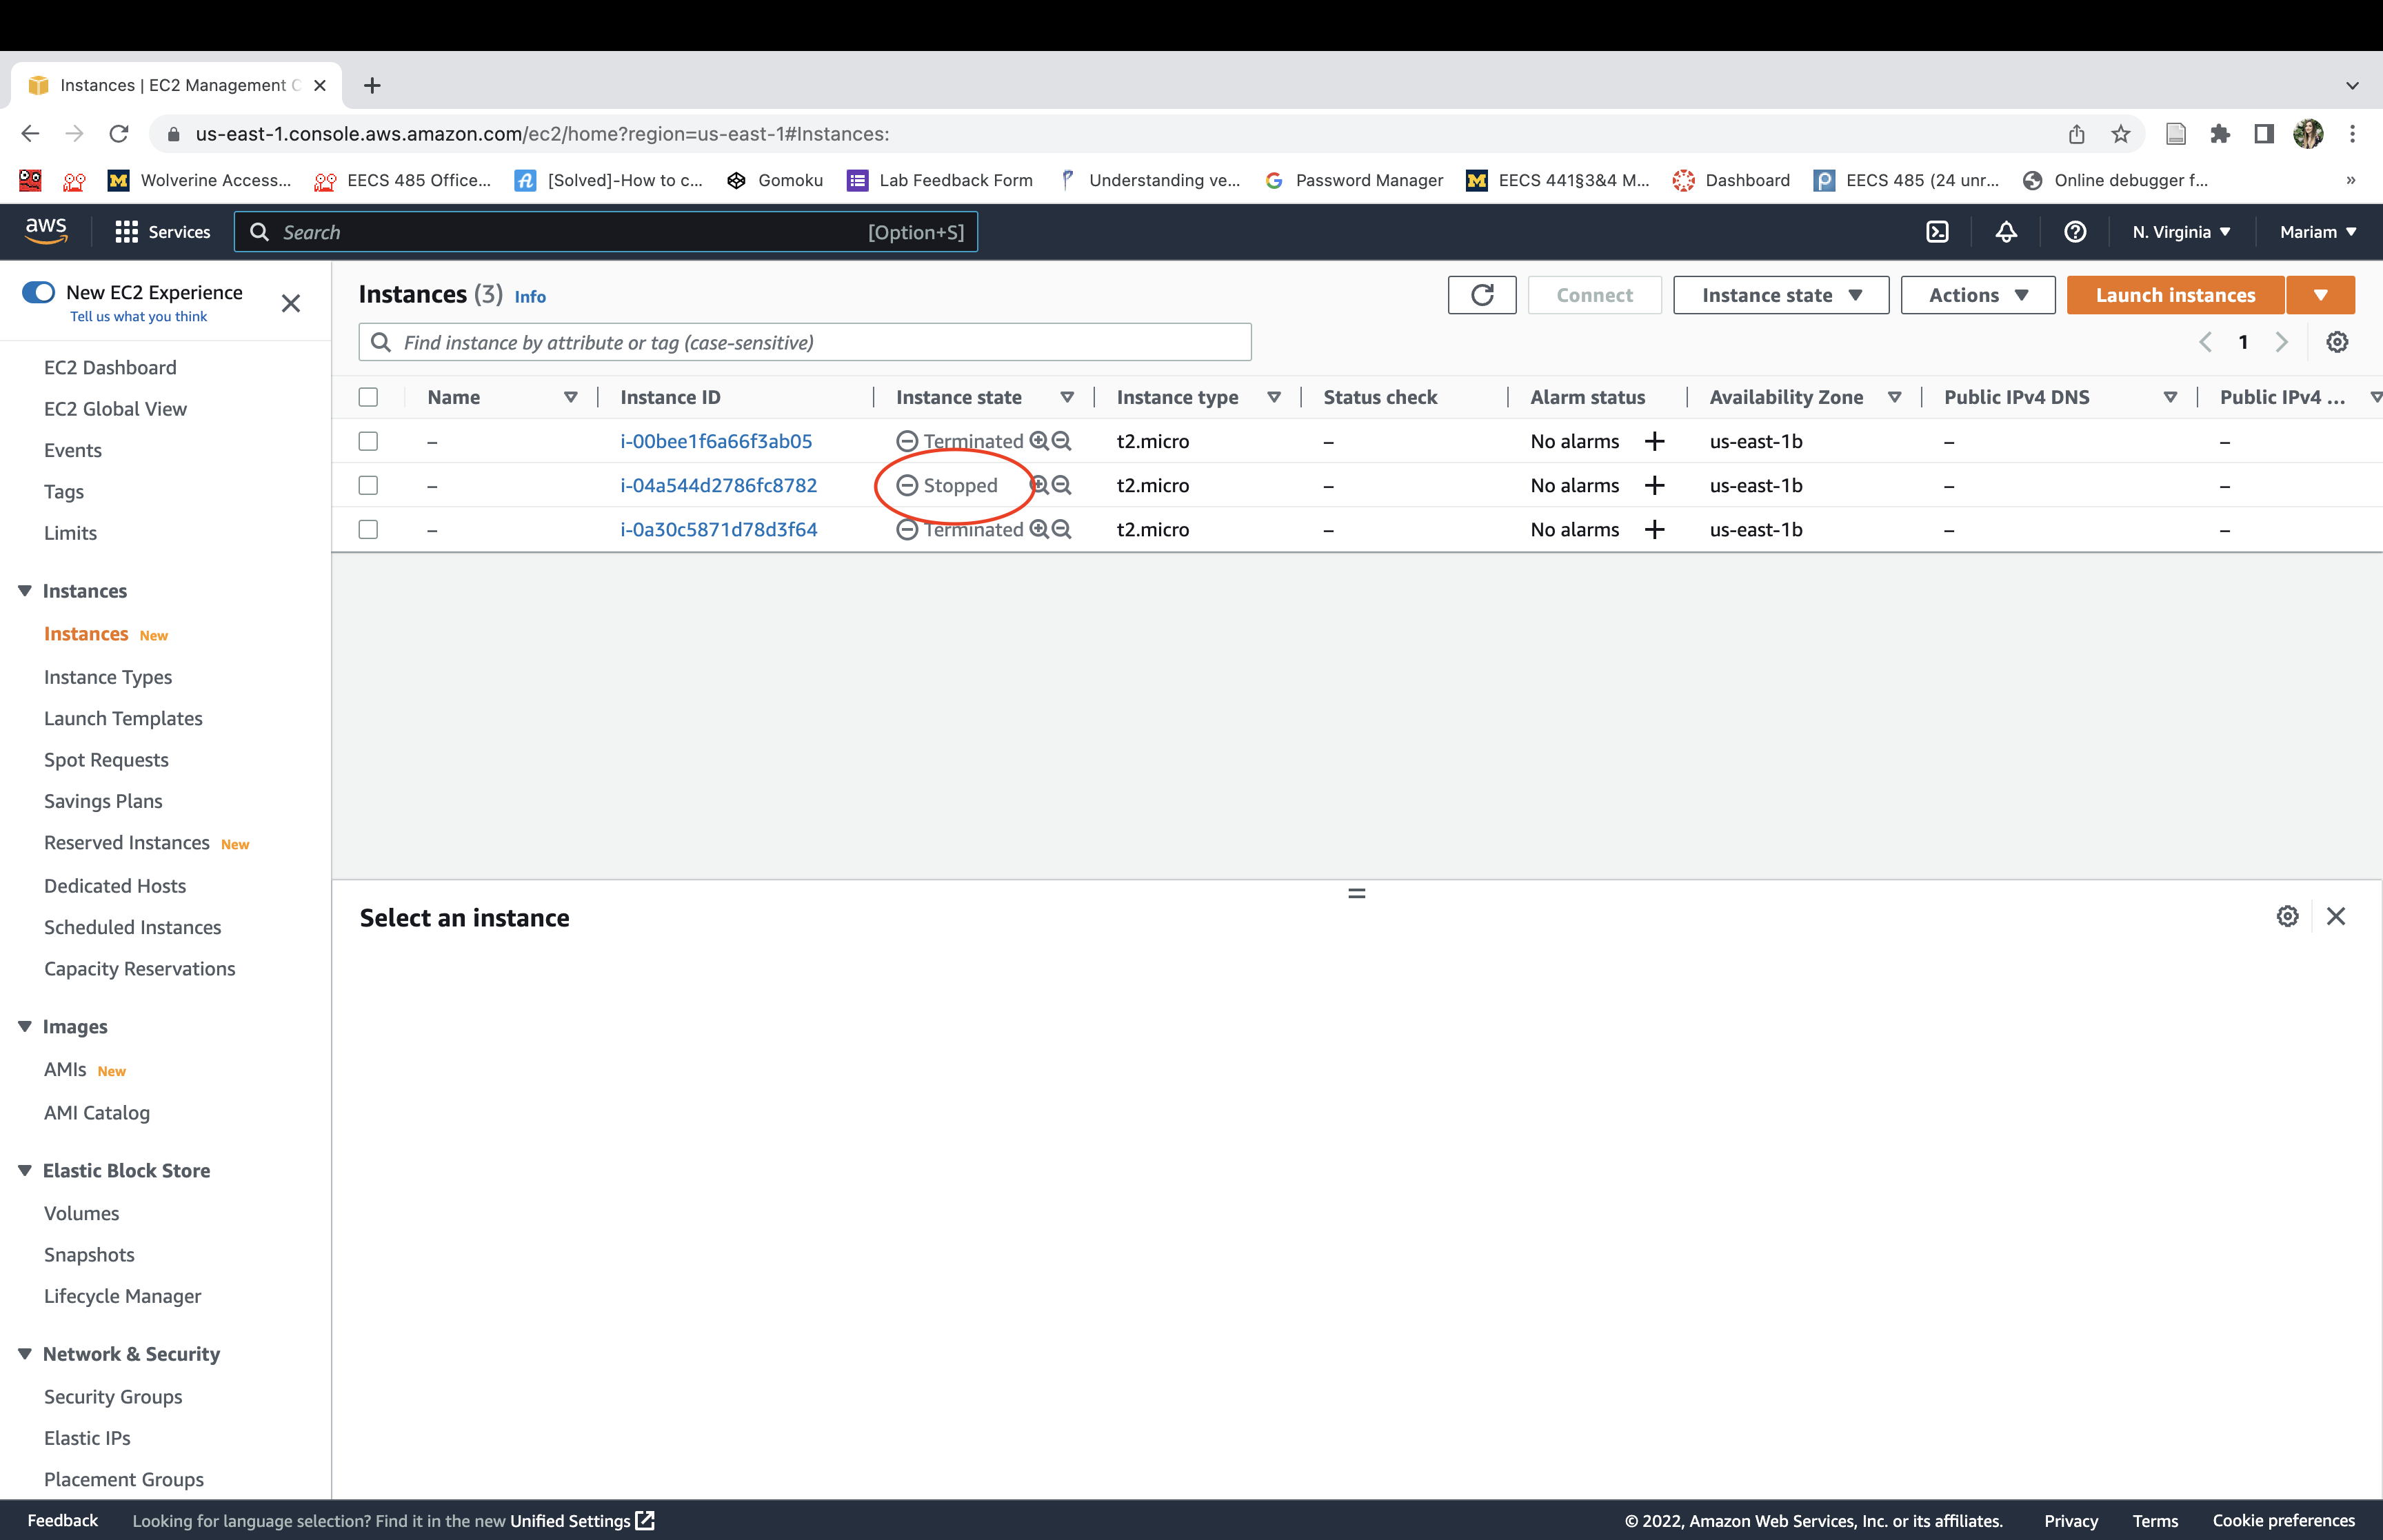
Task: Open table preferences gear icon
Action: (2337, 342)
